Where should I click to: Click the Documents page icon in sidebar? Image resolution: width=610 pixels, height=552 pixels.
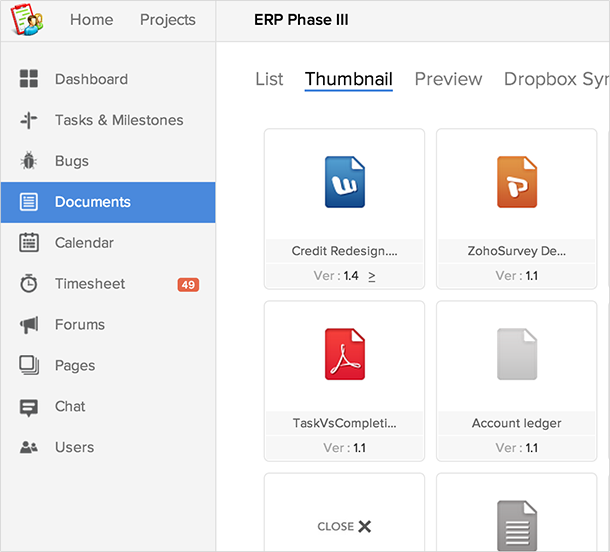[x=29, y=202]
